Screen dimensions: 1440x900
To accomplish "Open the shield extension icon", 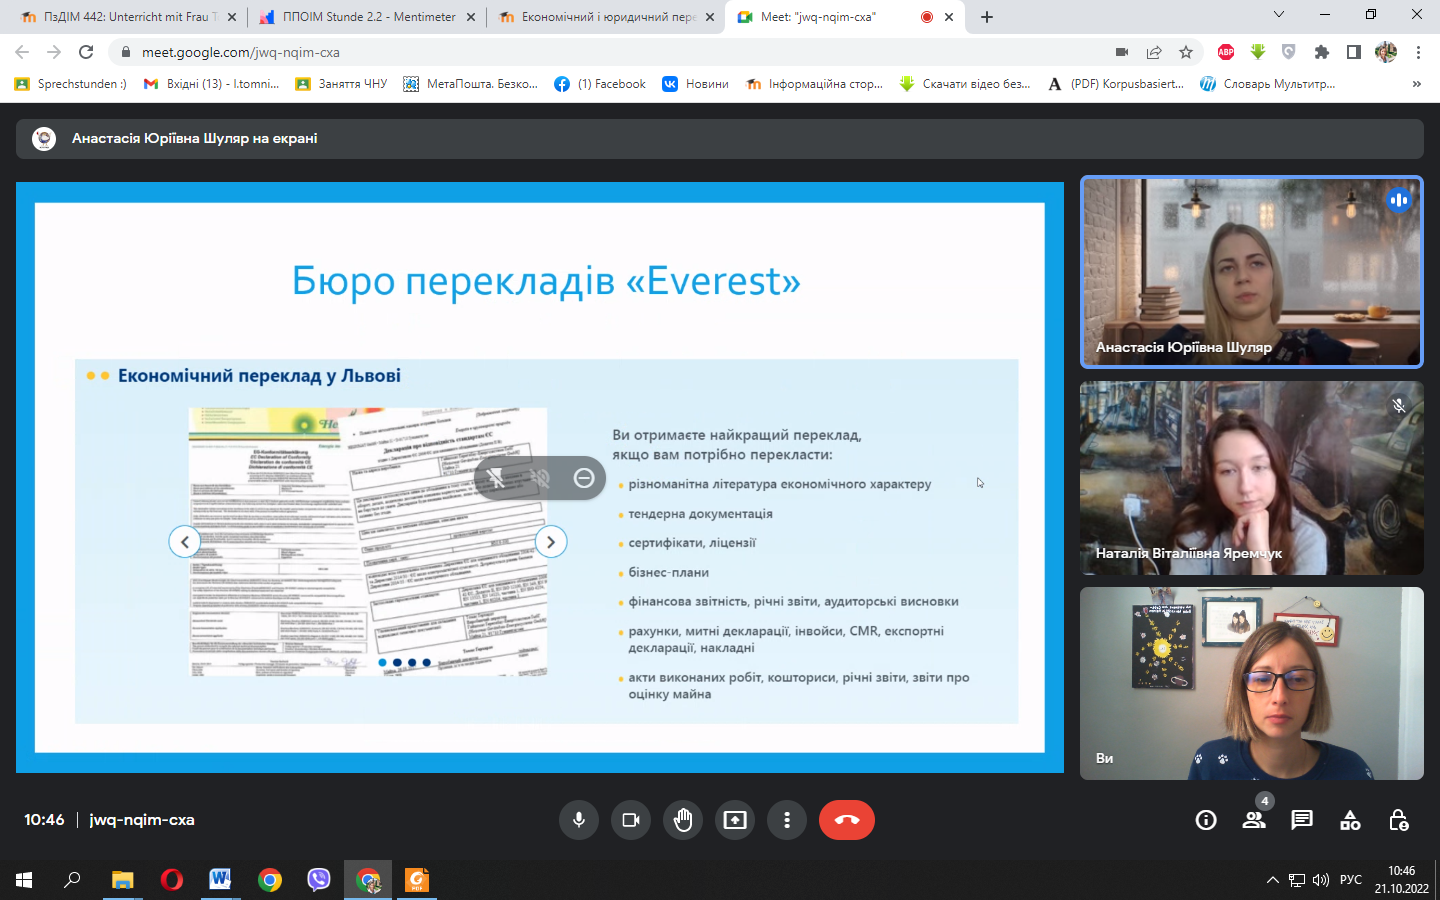I will tap(1289, 52).
